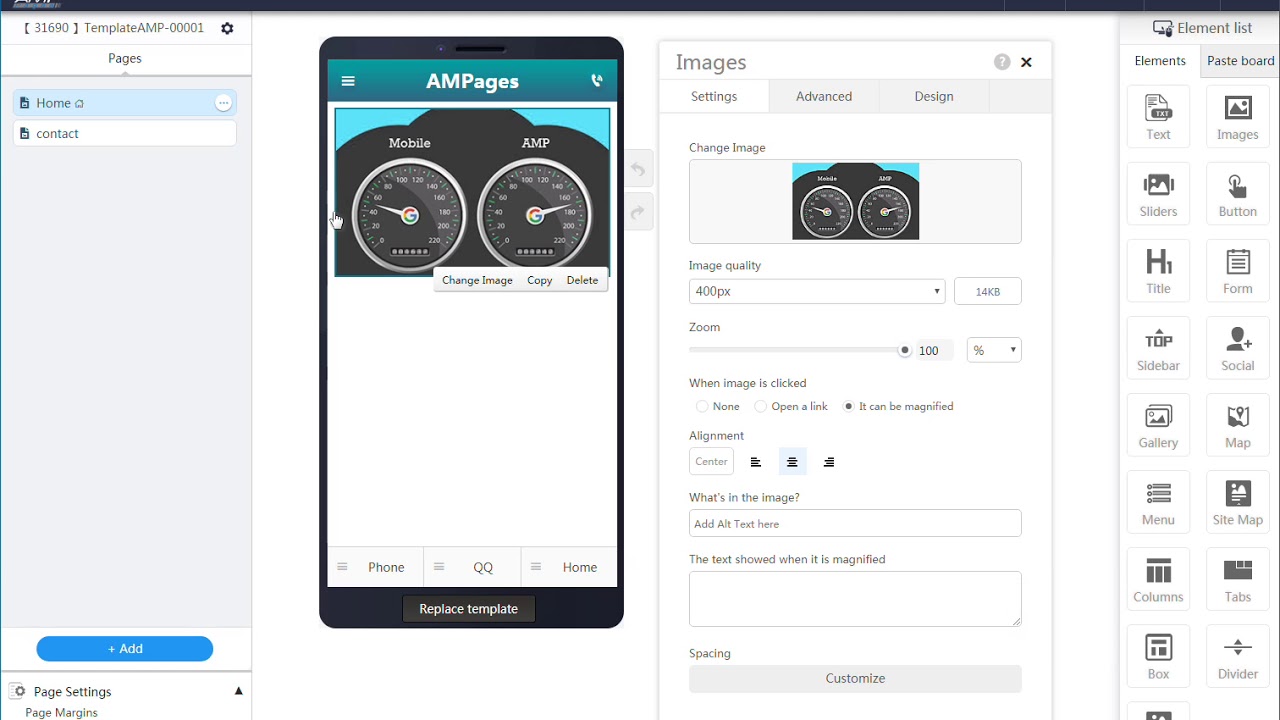This screenshot has height=720, width=1280.
Task: Select the Home page
Action: click(x=125, y=103)
